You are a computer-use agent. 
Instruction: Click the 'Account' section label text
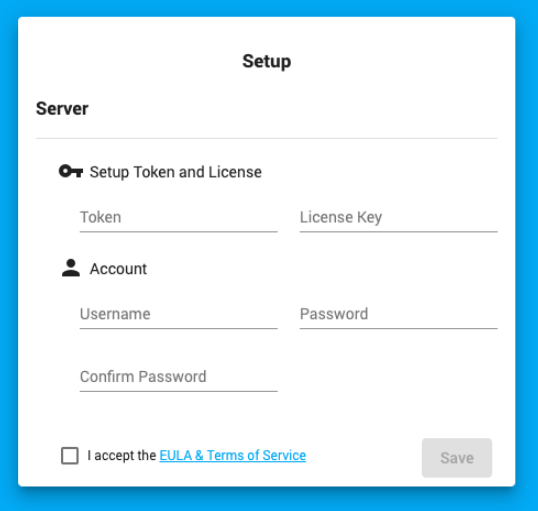[x=118, y=269]
